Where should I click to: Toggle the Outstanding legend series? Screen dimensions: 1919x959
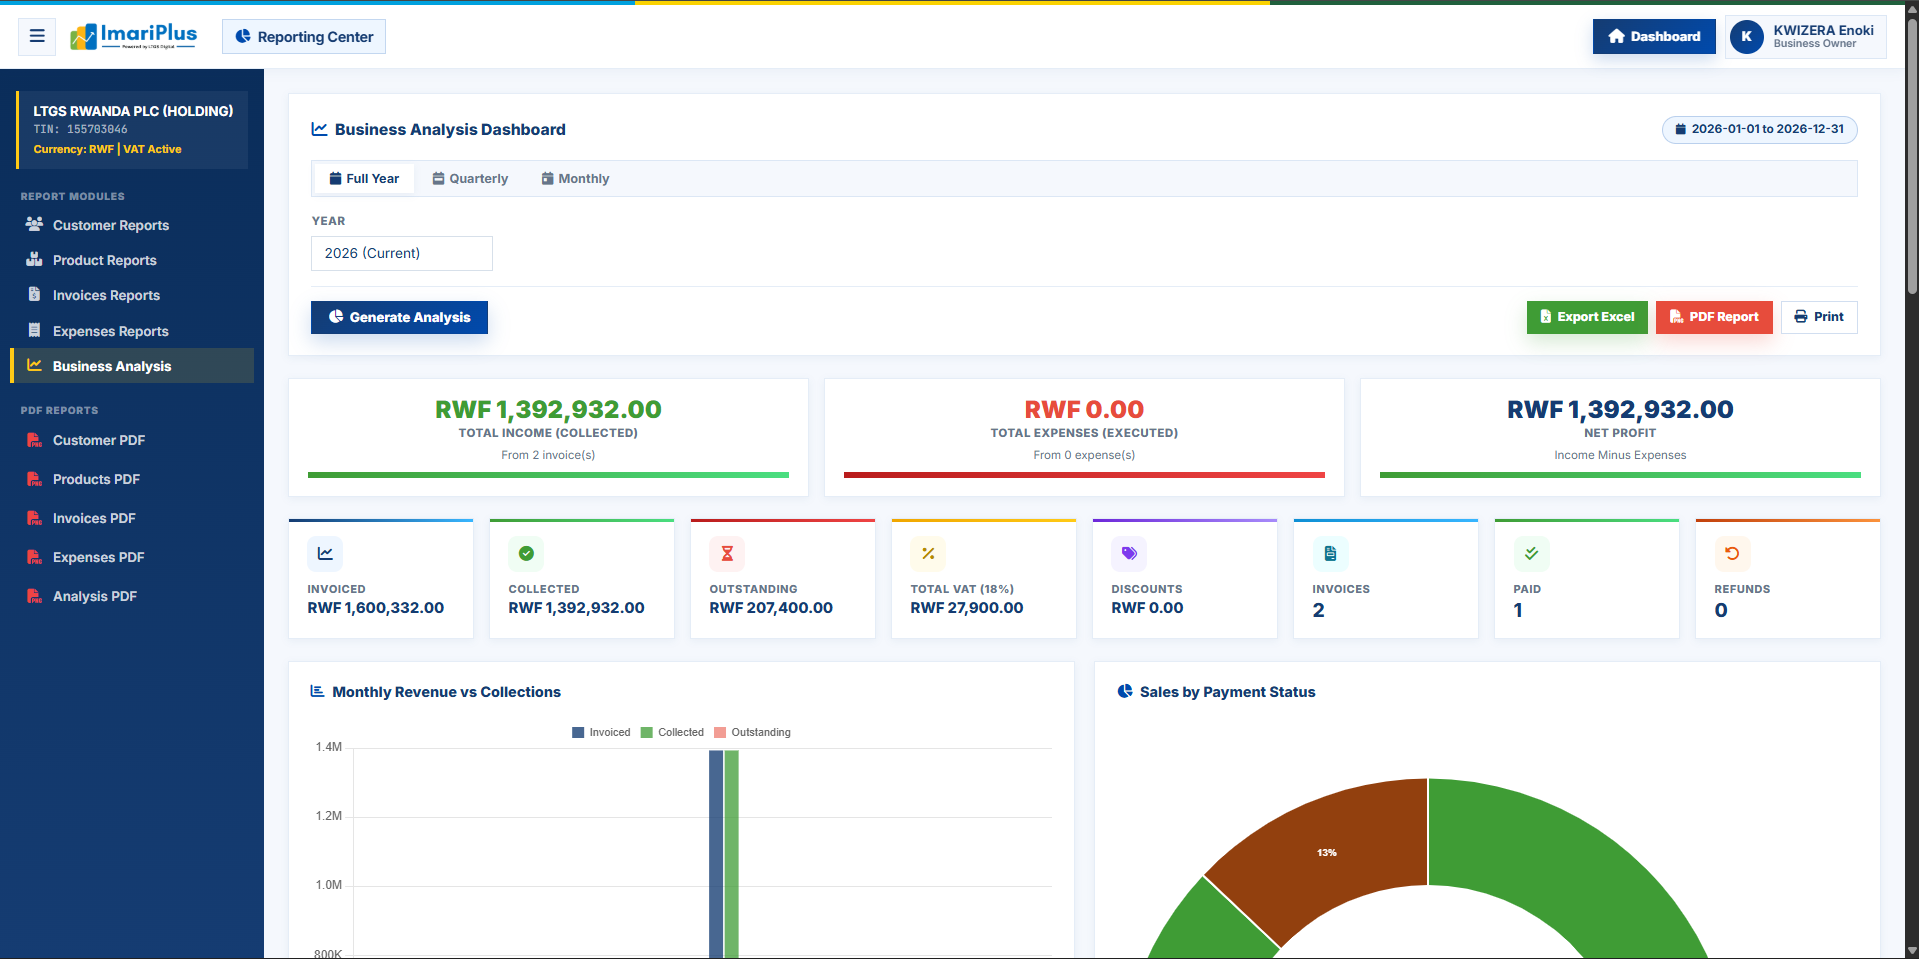tap(752, 732)
